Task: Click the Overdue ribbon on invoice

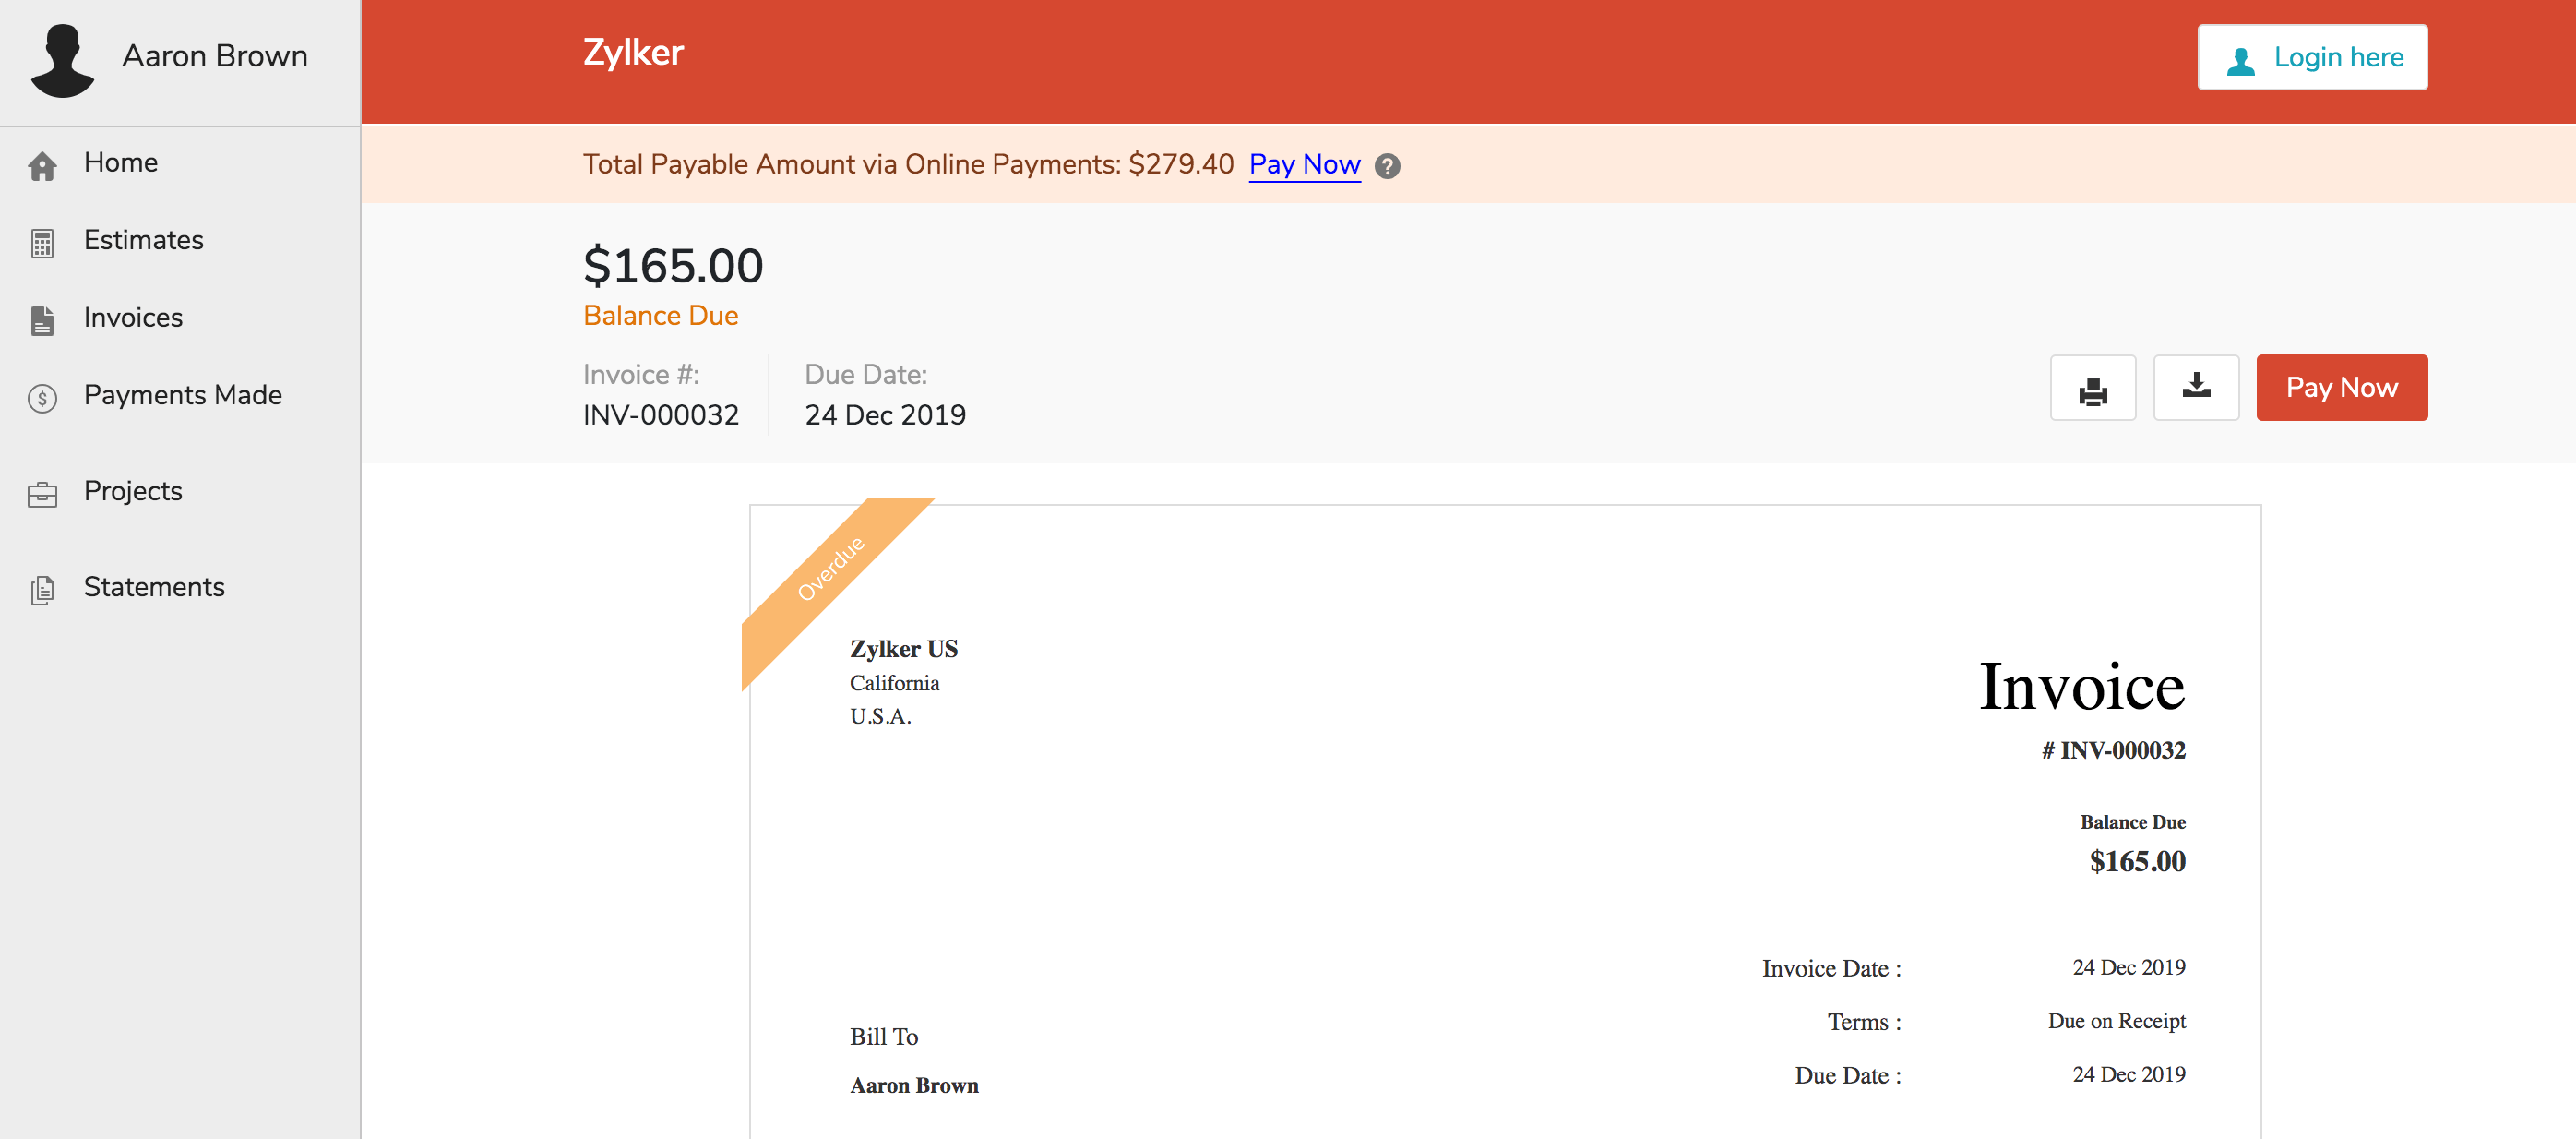Action: pos(830,569)
